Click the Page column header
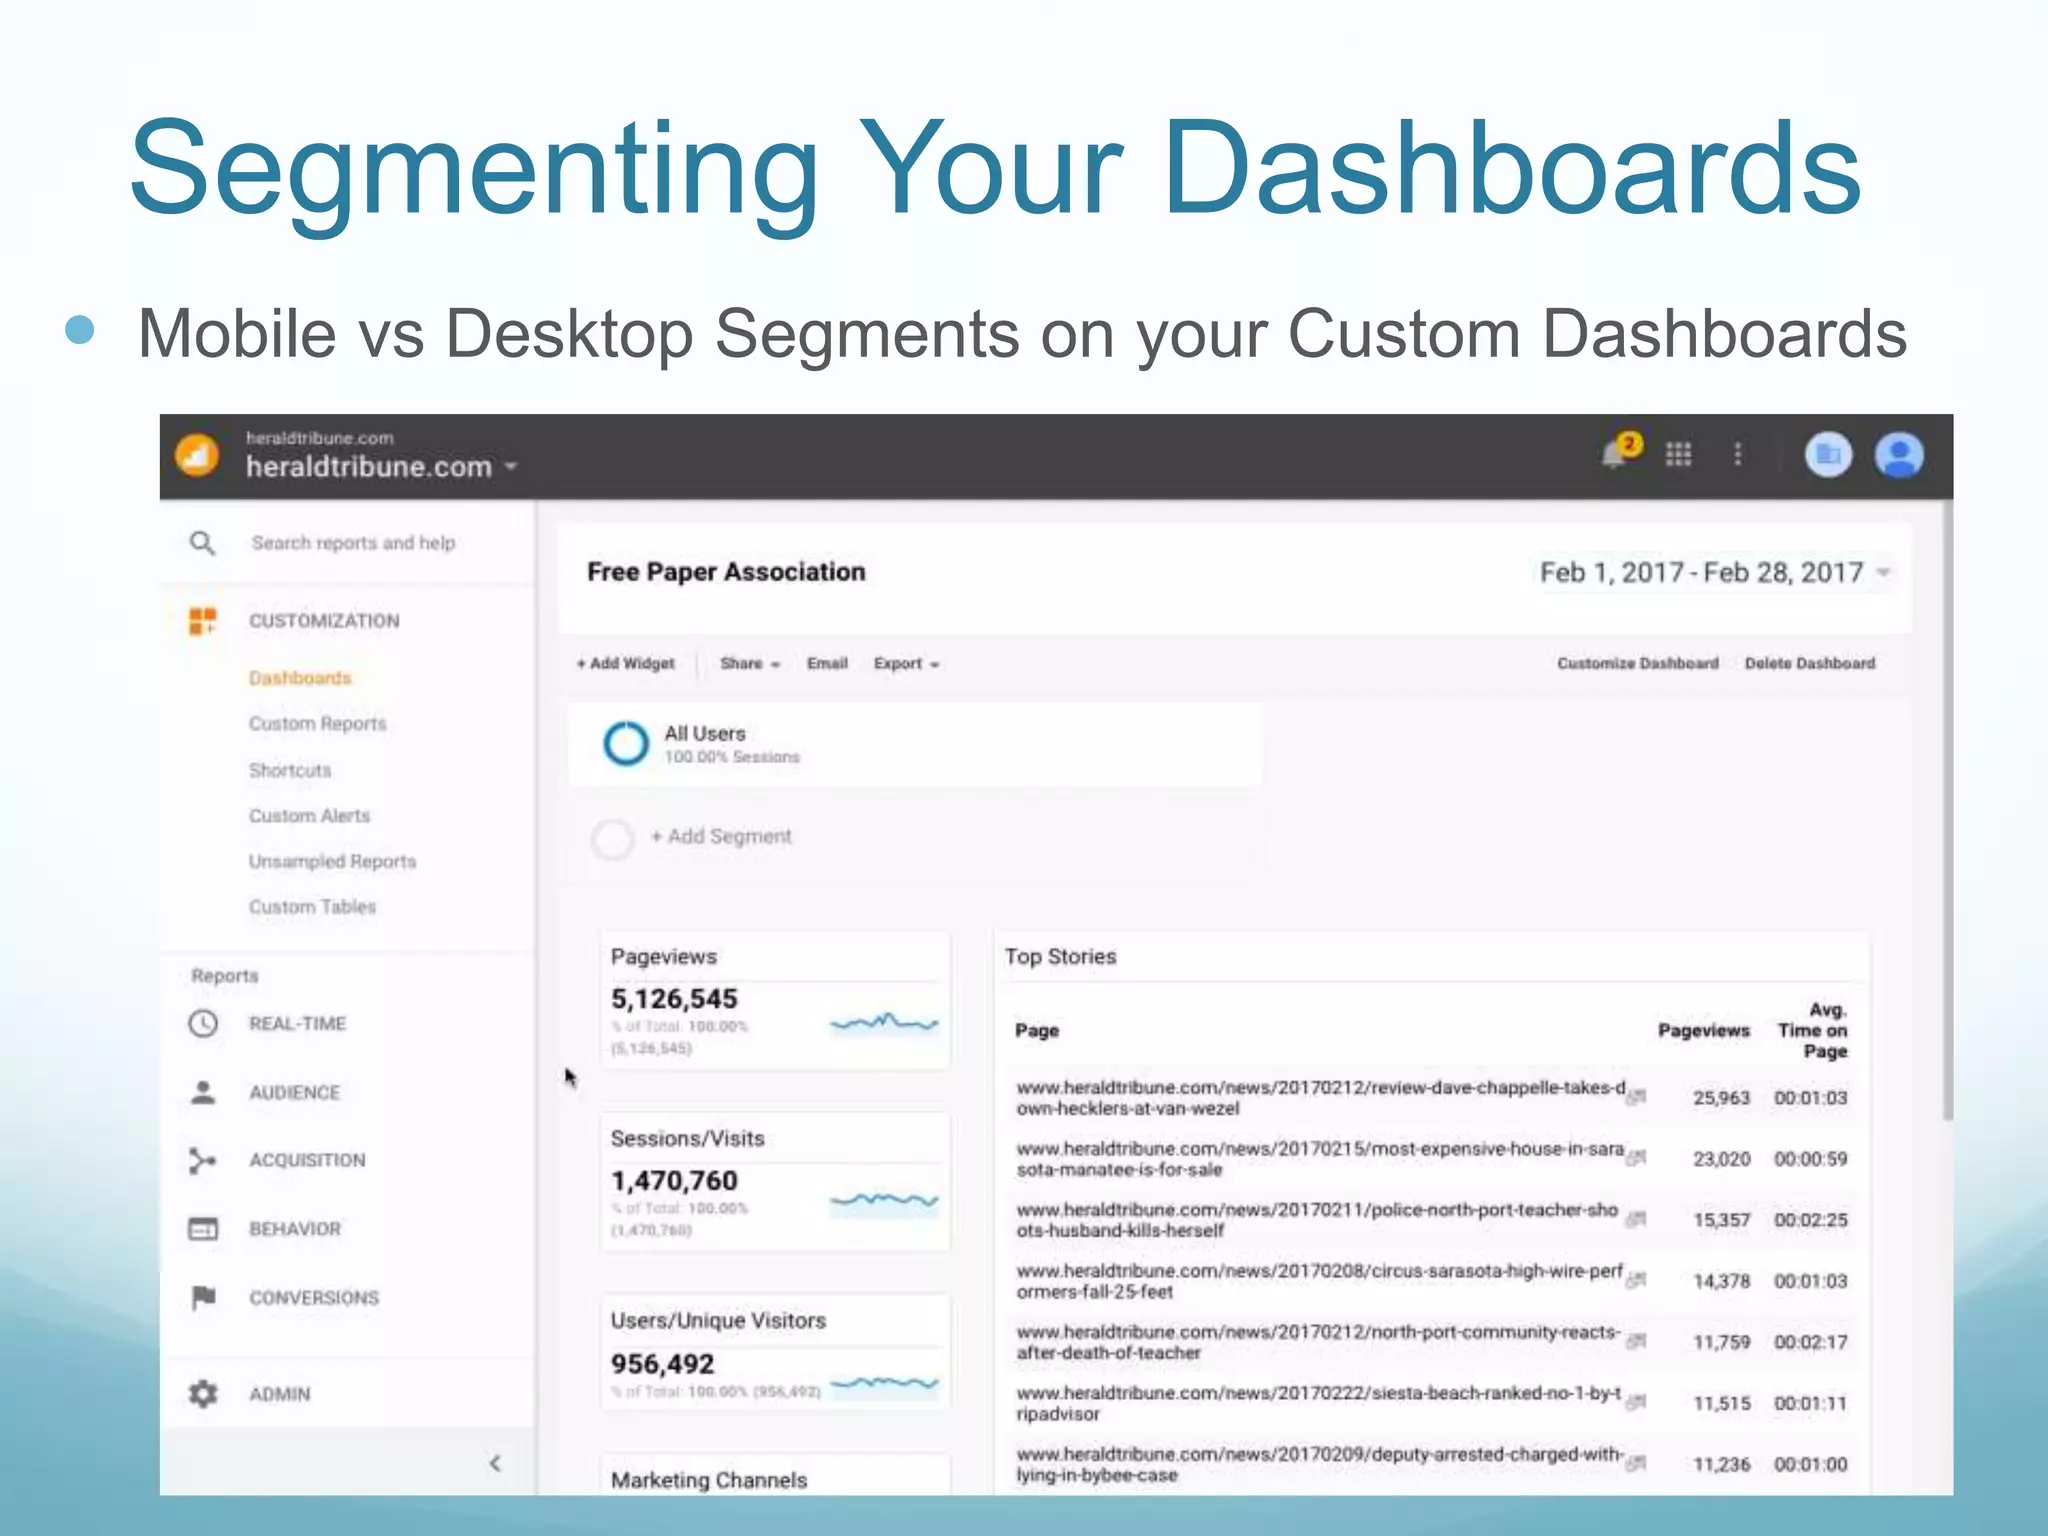Image resolution: width=2048 pixels, height=1536 pixels. click(x=1037, y=1030)
